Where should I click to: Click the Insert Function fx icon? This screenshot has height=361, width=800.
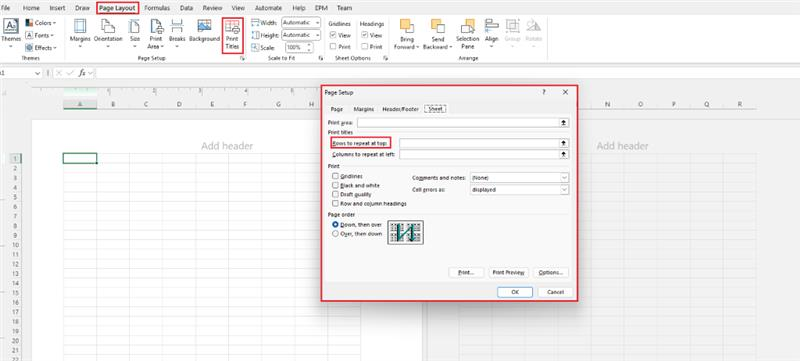click(82, 73)
